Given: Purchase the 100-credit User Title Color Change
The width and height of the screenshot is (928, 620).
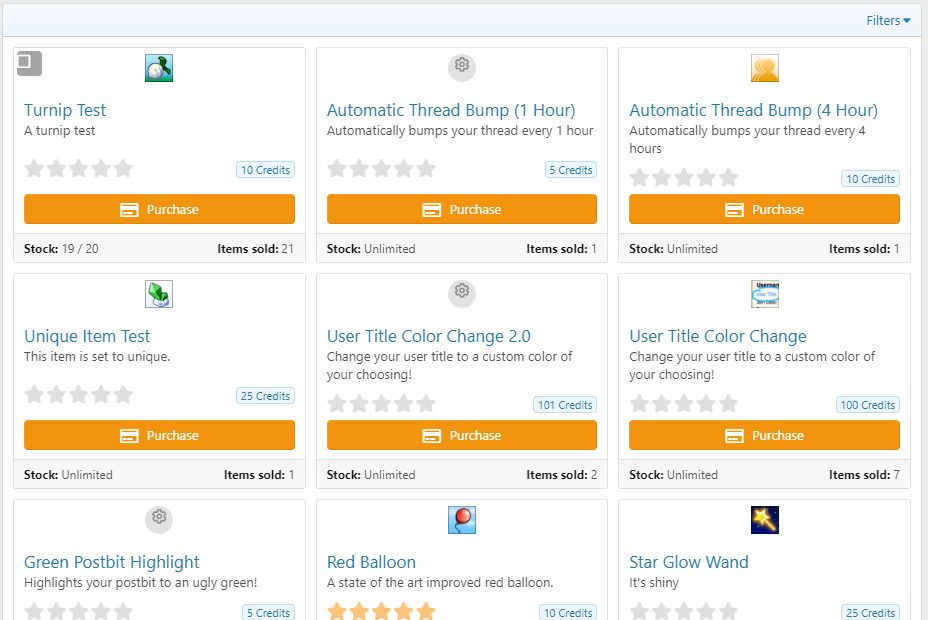Looking at the screenshot, I should coord(764,435).
